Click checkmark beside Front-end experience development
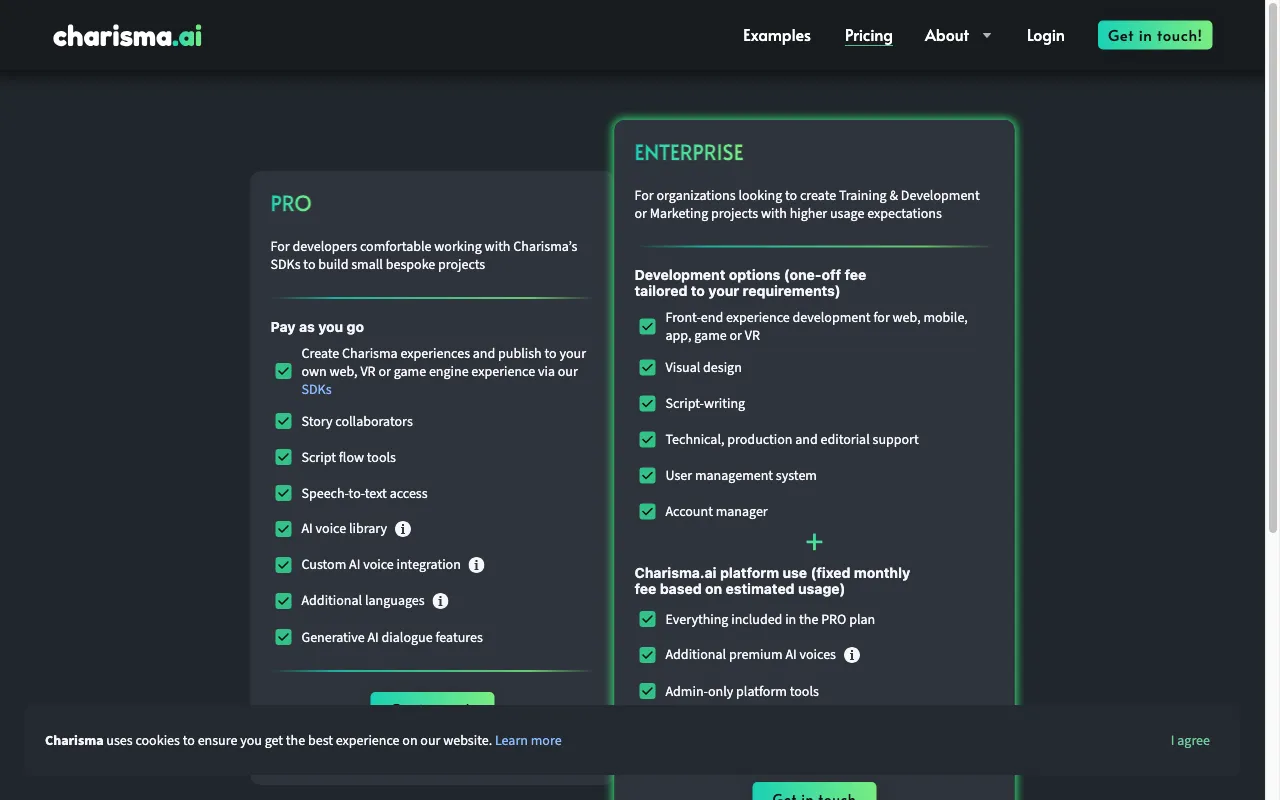 647,326
